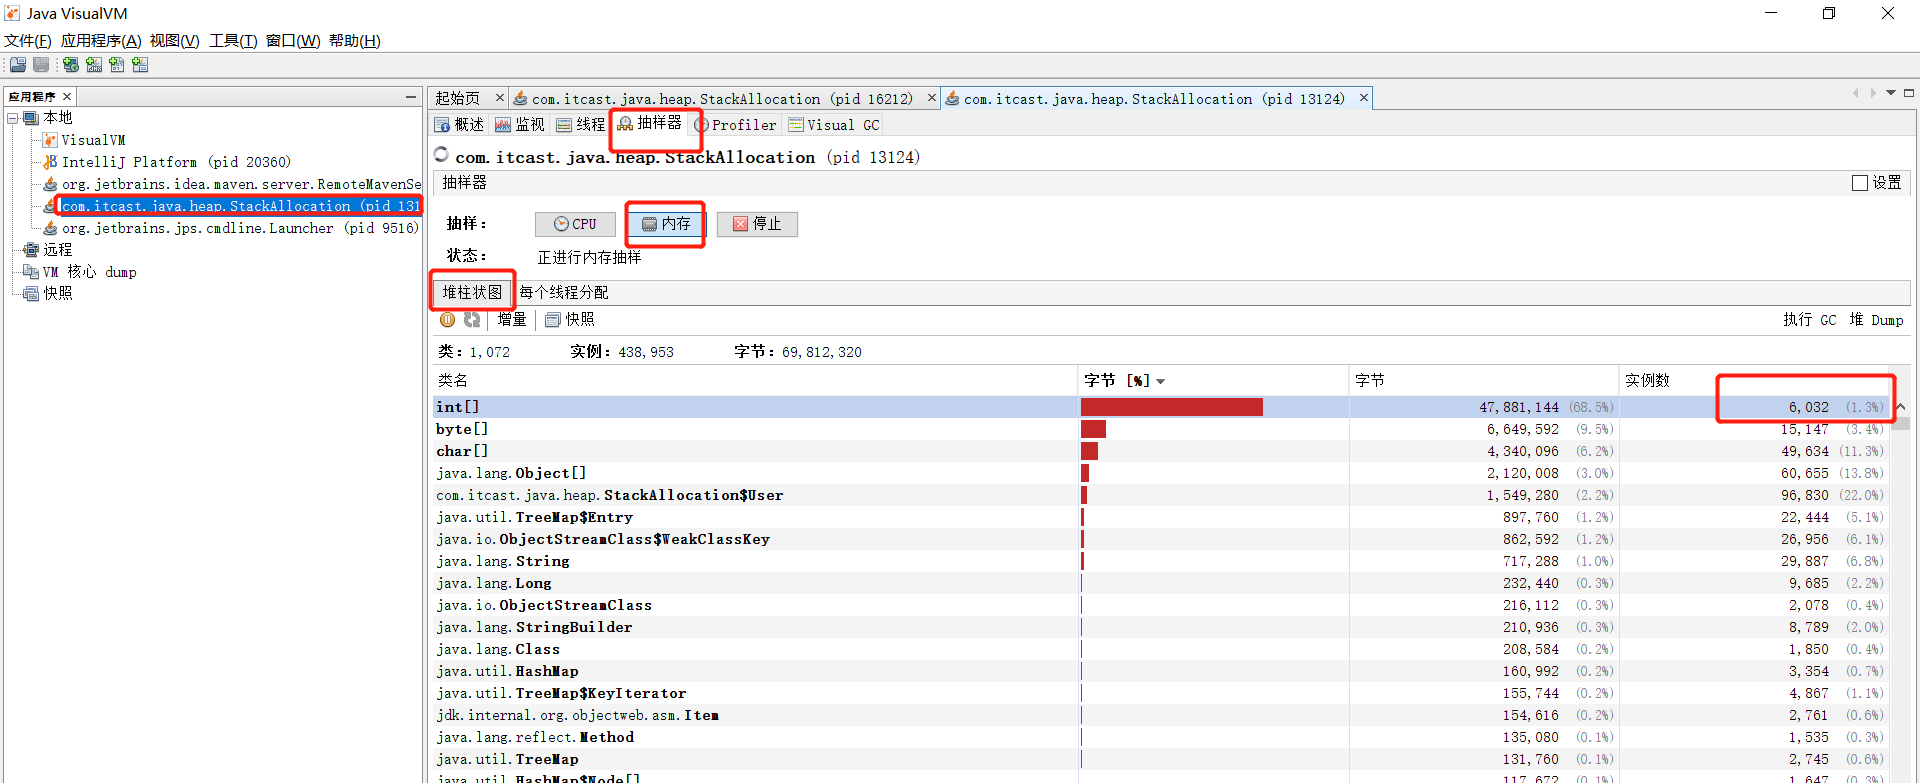Switch to the 起始页 tab
Viewport: 1920px width, 783px height.
tap(458, 98)
